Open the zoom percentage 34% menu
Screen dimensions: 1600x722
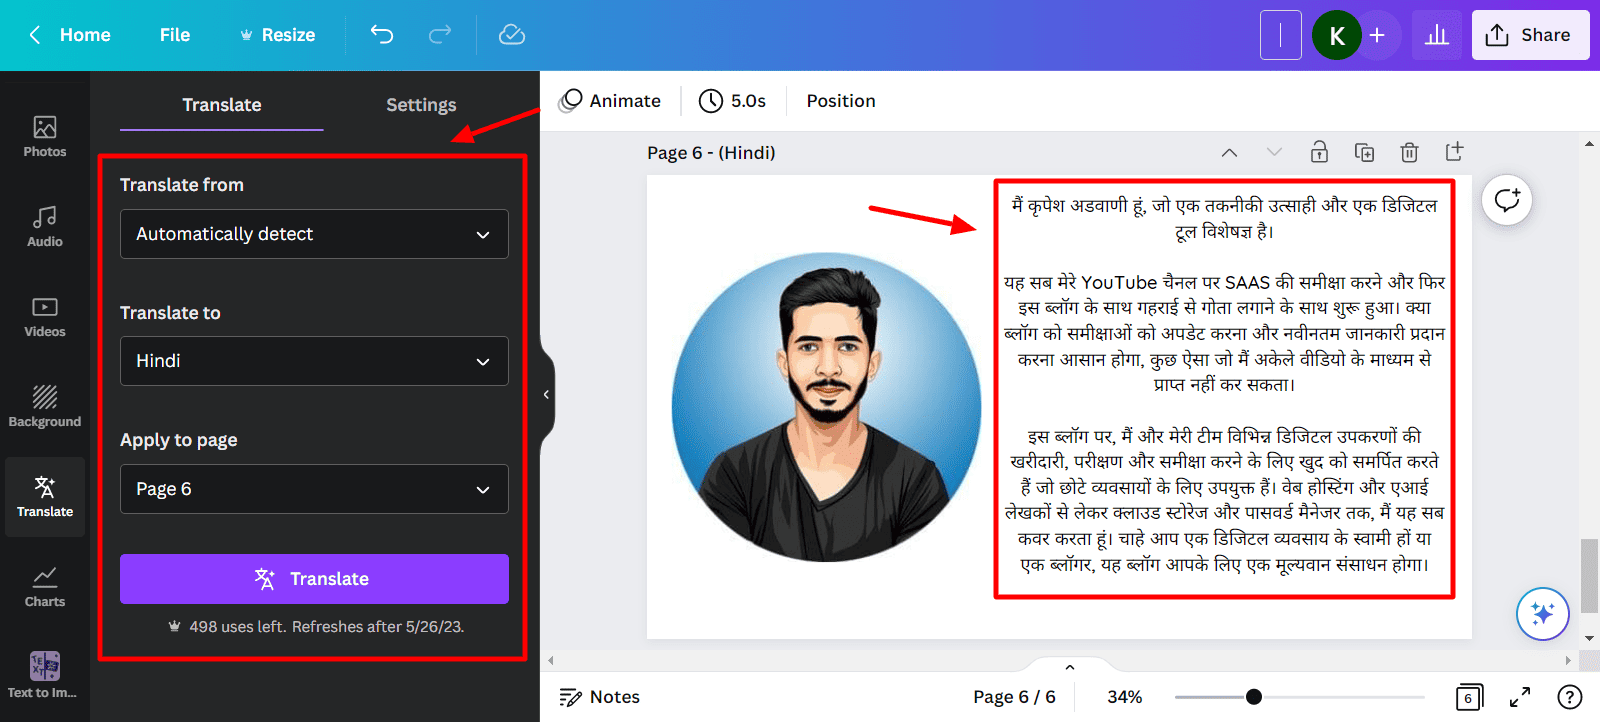click(x=1125, y=697)
